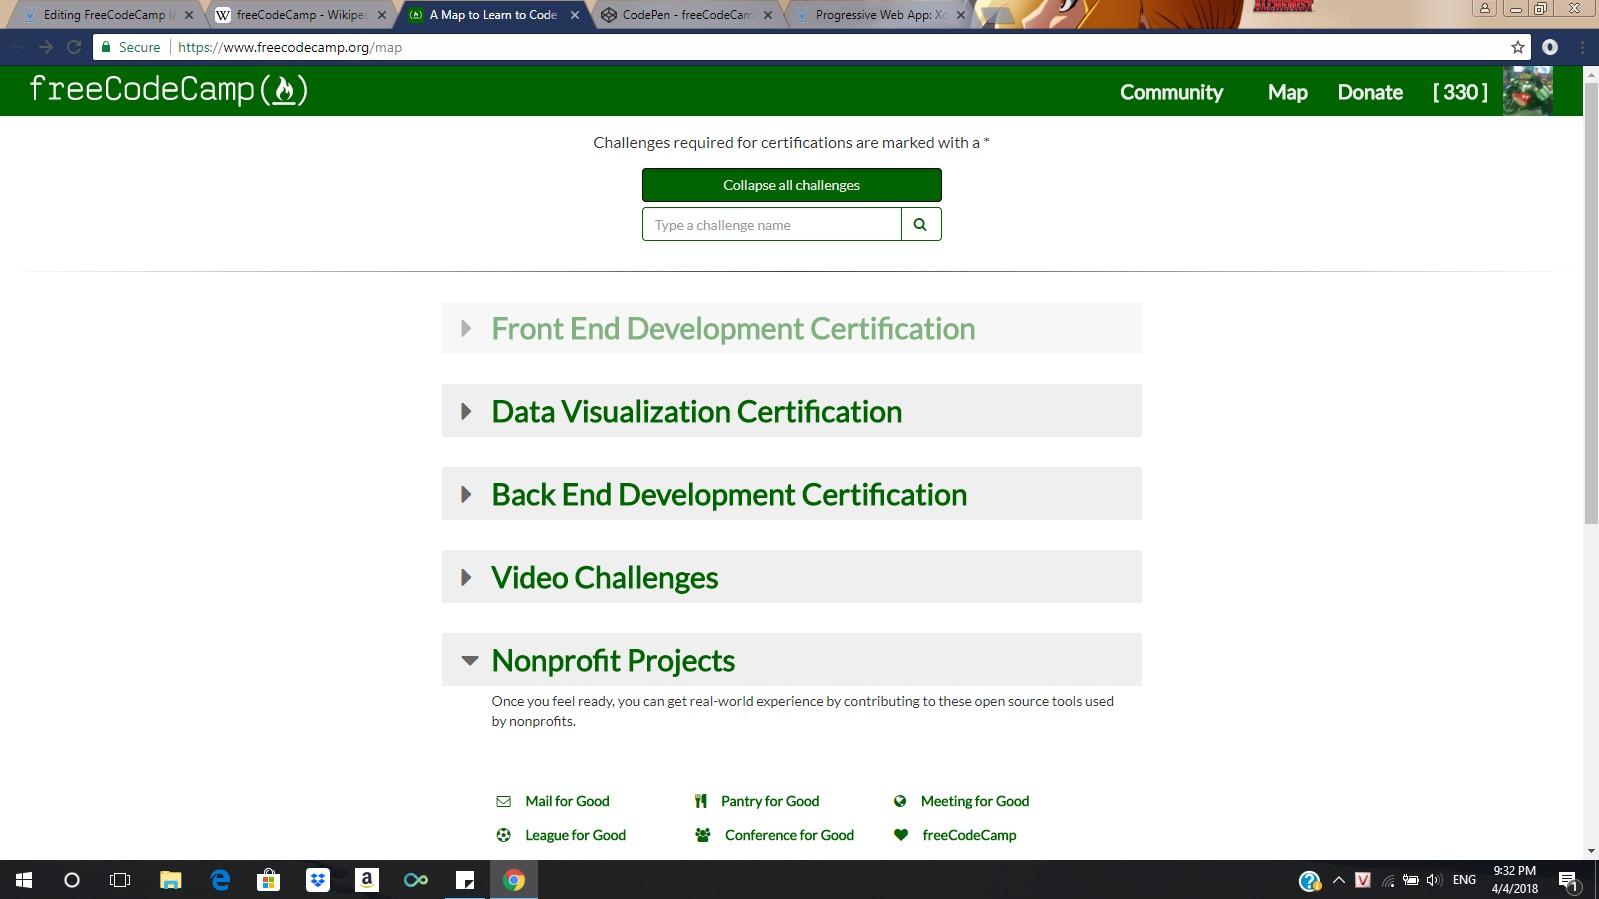This screenshot has height=899, width=1599.
Task: Open the clock and calendar flyout
Action: tap(1515, 880)
